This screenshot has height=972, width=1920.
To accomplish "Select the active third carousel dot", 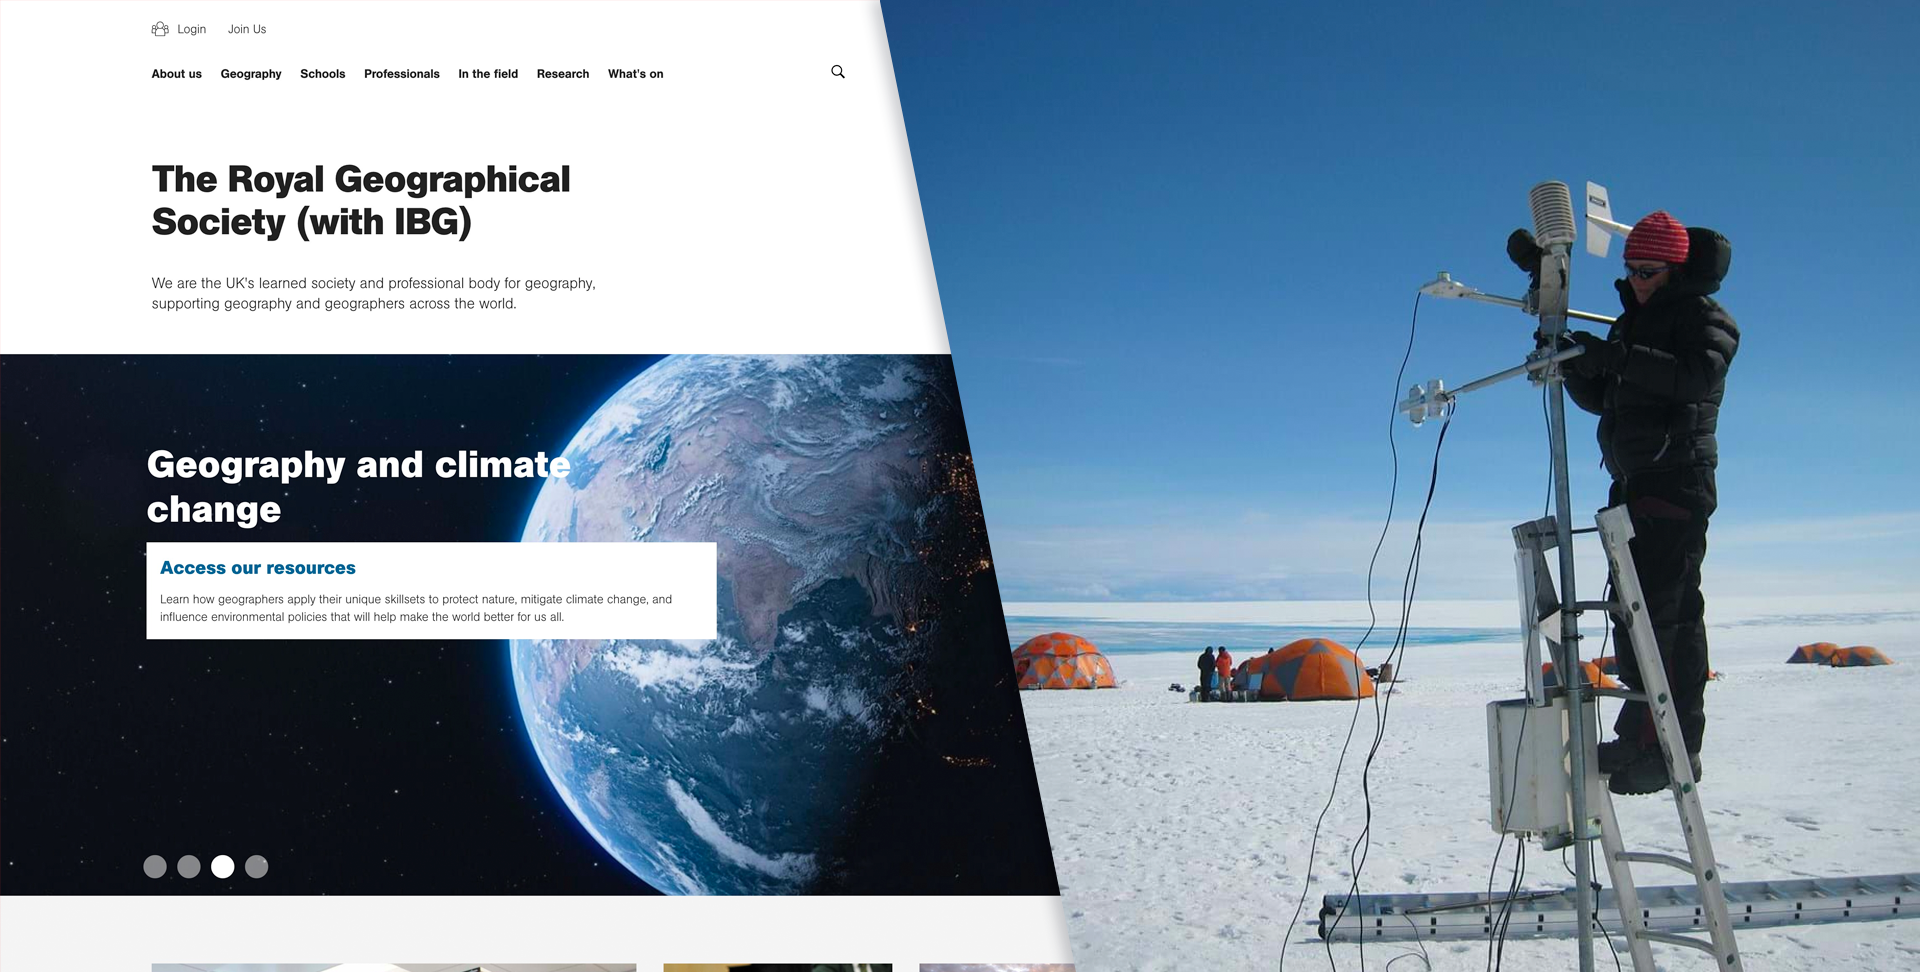I will 223,867.
